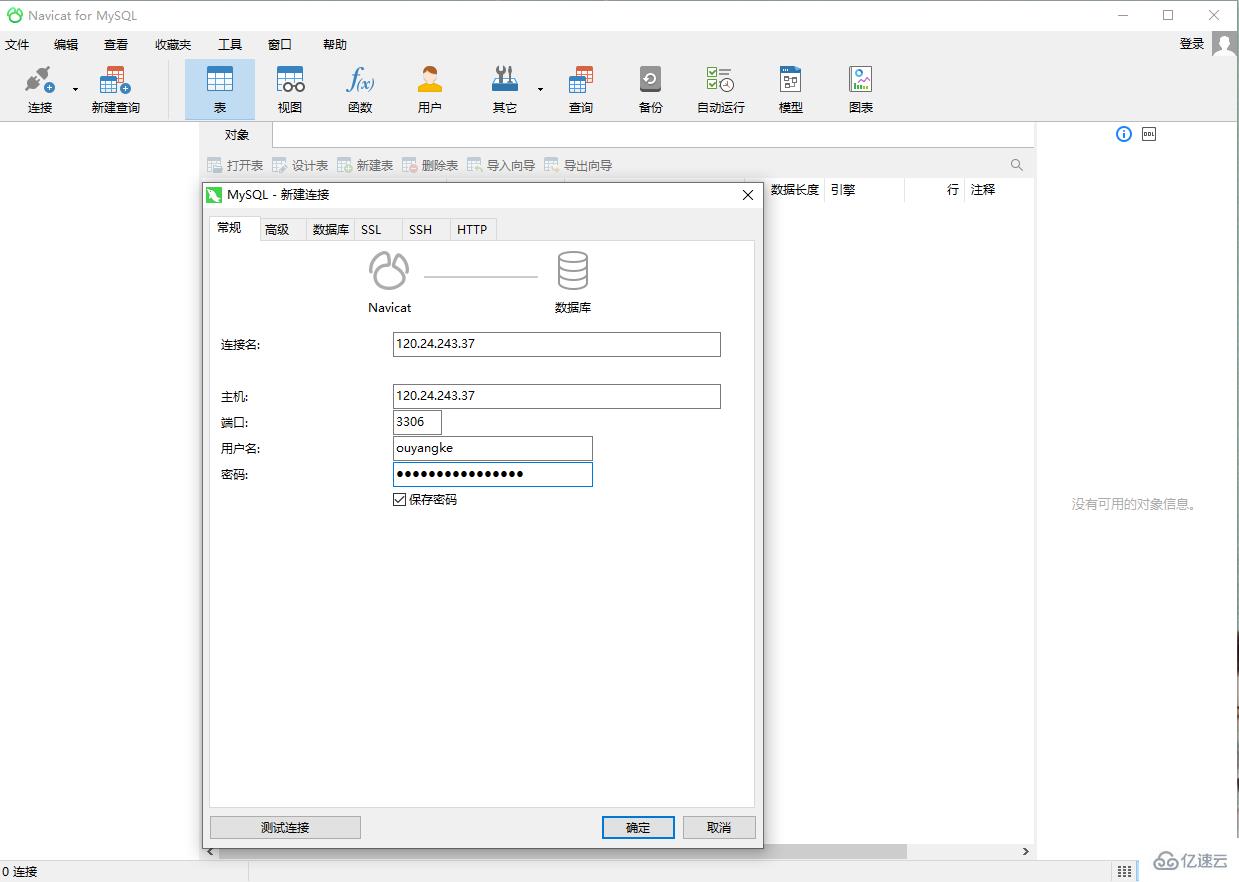
Task: Toggle the Save Password (保存密码) checkbox
Action: pyautogui.click(x=400, y=500)
